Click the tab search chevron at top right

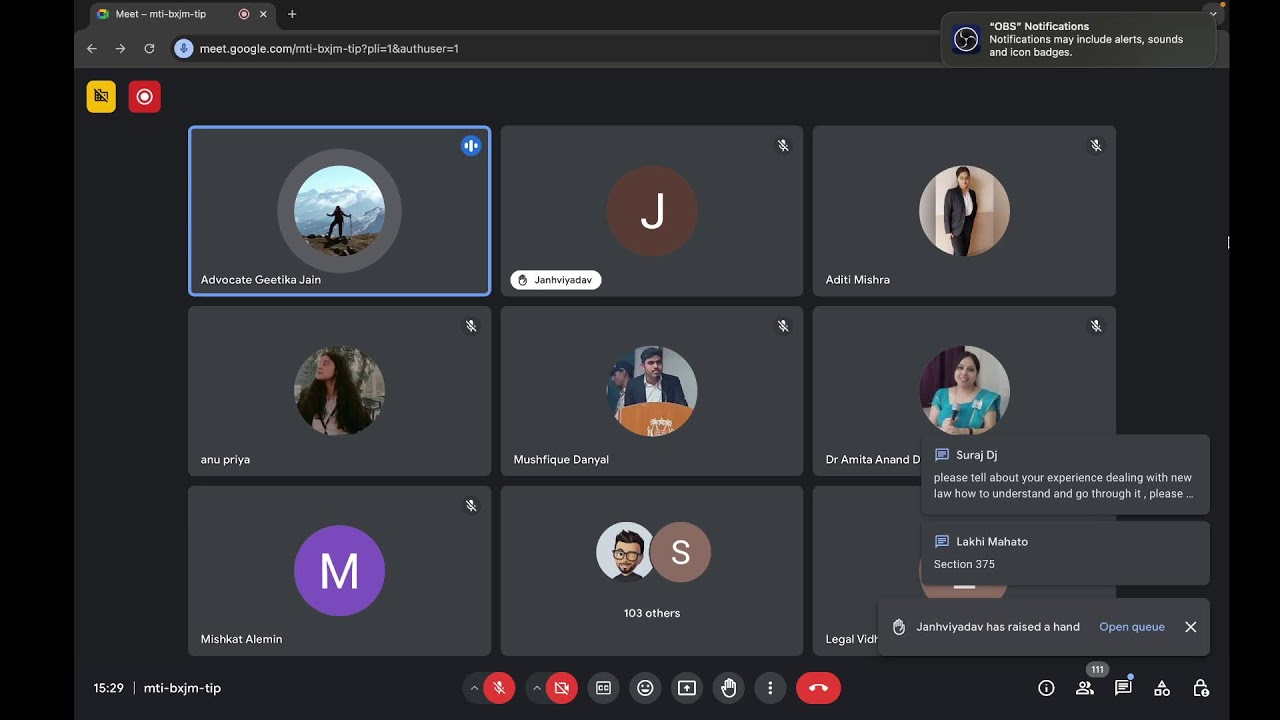pyautogui.click(x=1213, y=14)
